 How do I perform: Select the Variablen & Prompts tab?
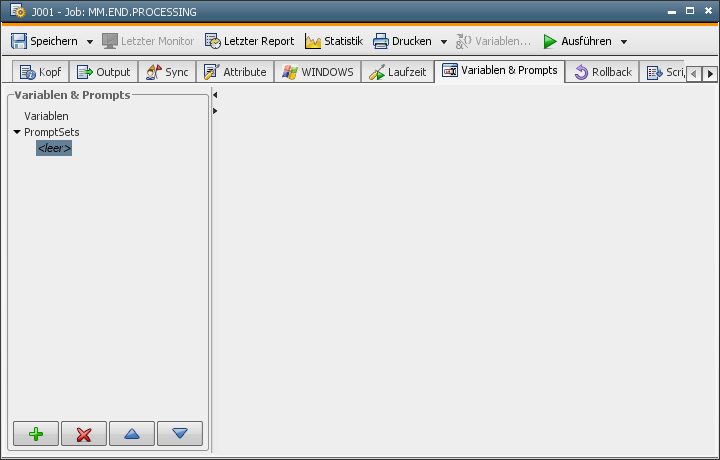coord(500,71)
